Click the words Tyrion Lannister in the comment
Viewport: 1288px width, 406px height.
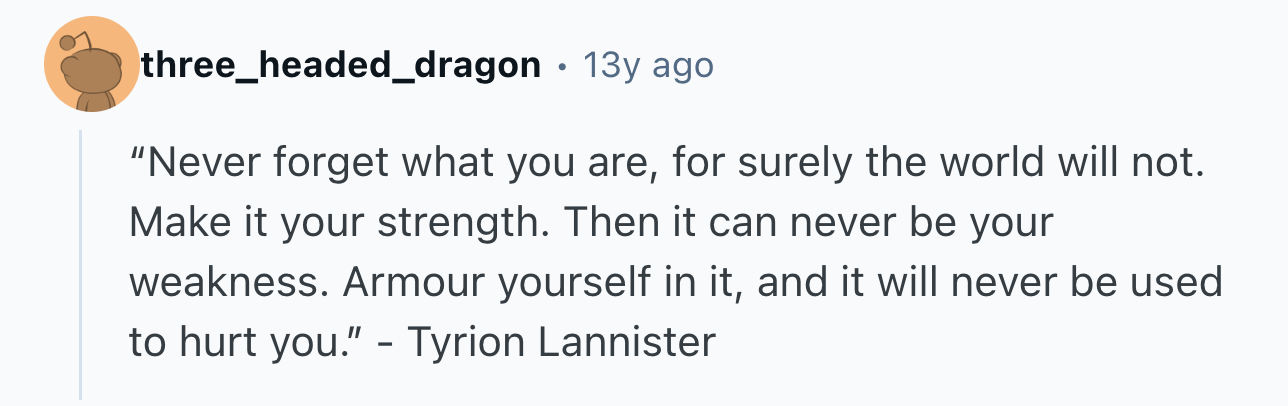click(x=562, y=343)
